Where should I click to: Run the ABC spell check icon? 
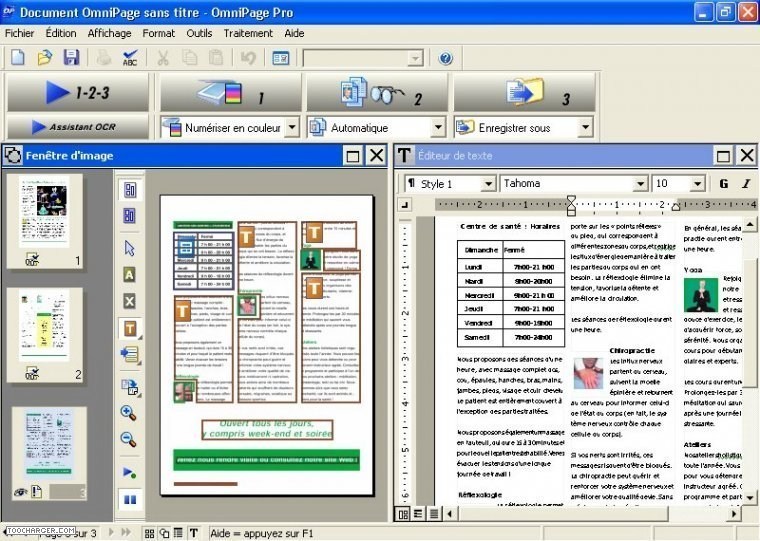130,58
